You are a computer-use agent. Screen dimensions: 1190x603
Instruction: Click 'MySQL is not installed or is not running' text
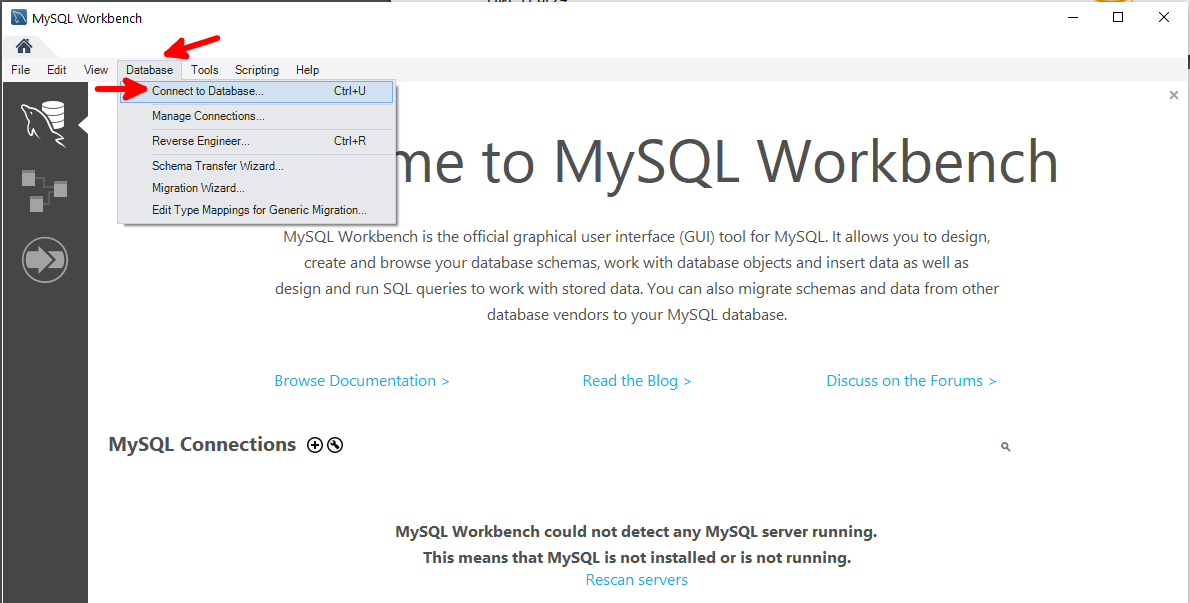(637, 558)
